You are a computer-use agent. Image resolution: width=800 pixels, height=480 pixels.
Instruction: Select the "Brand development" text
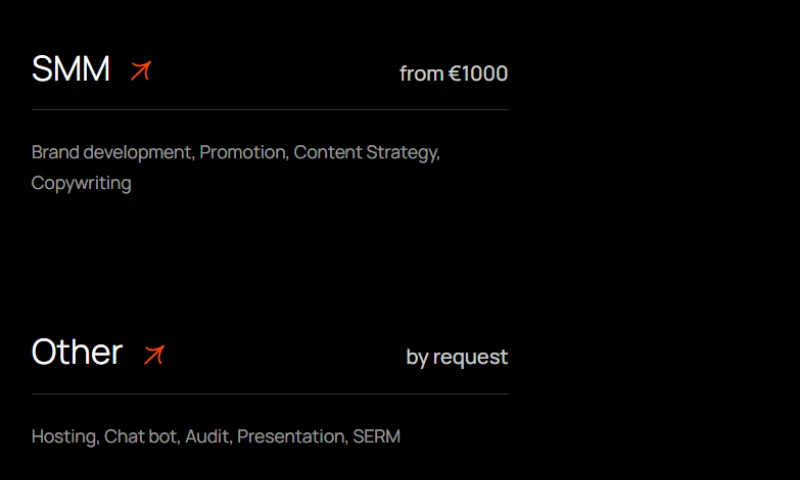110,153
